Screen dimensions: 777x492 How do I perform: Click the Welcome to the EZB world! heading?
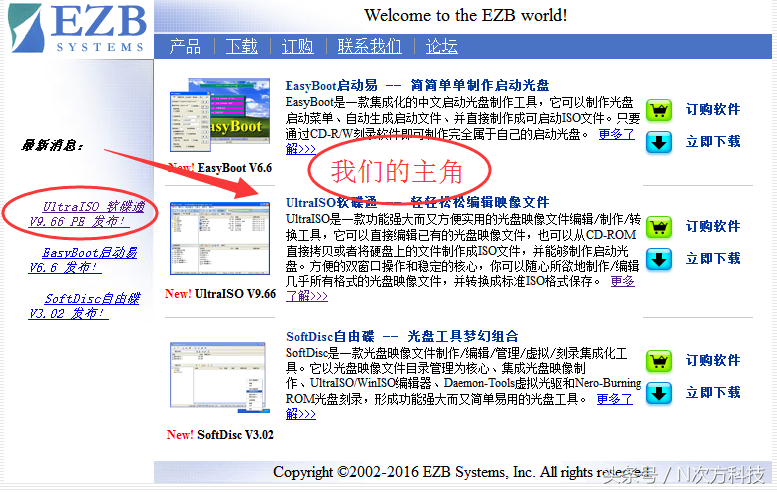click(x=466, y=15)
